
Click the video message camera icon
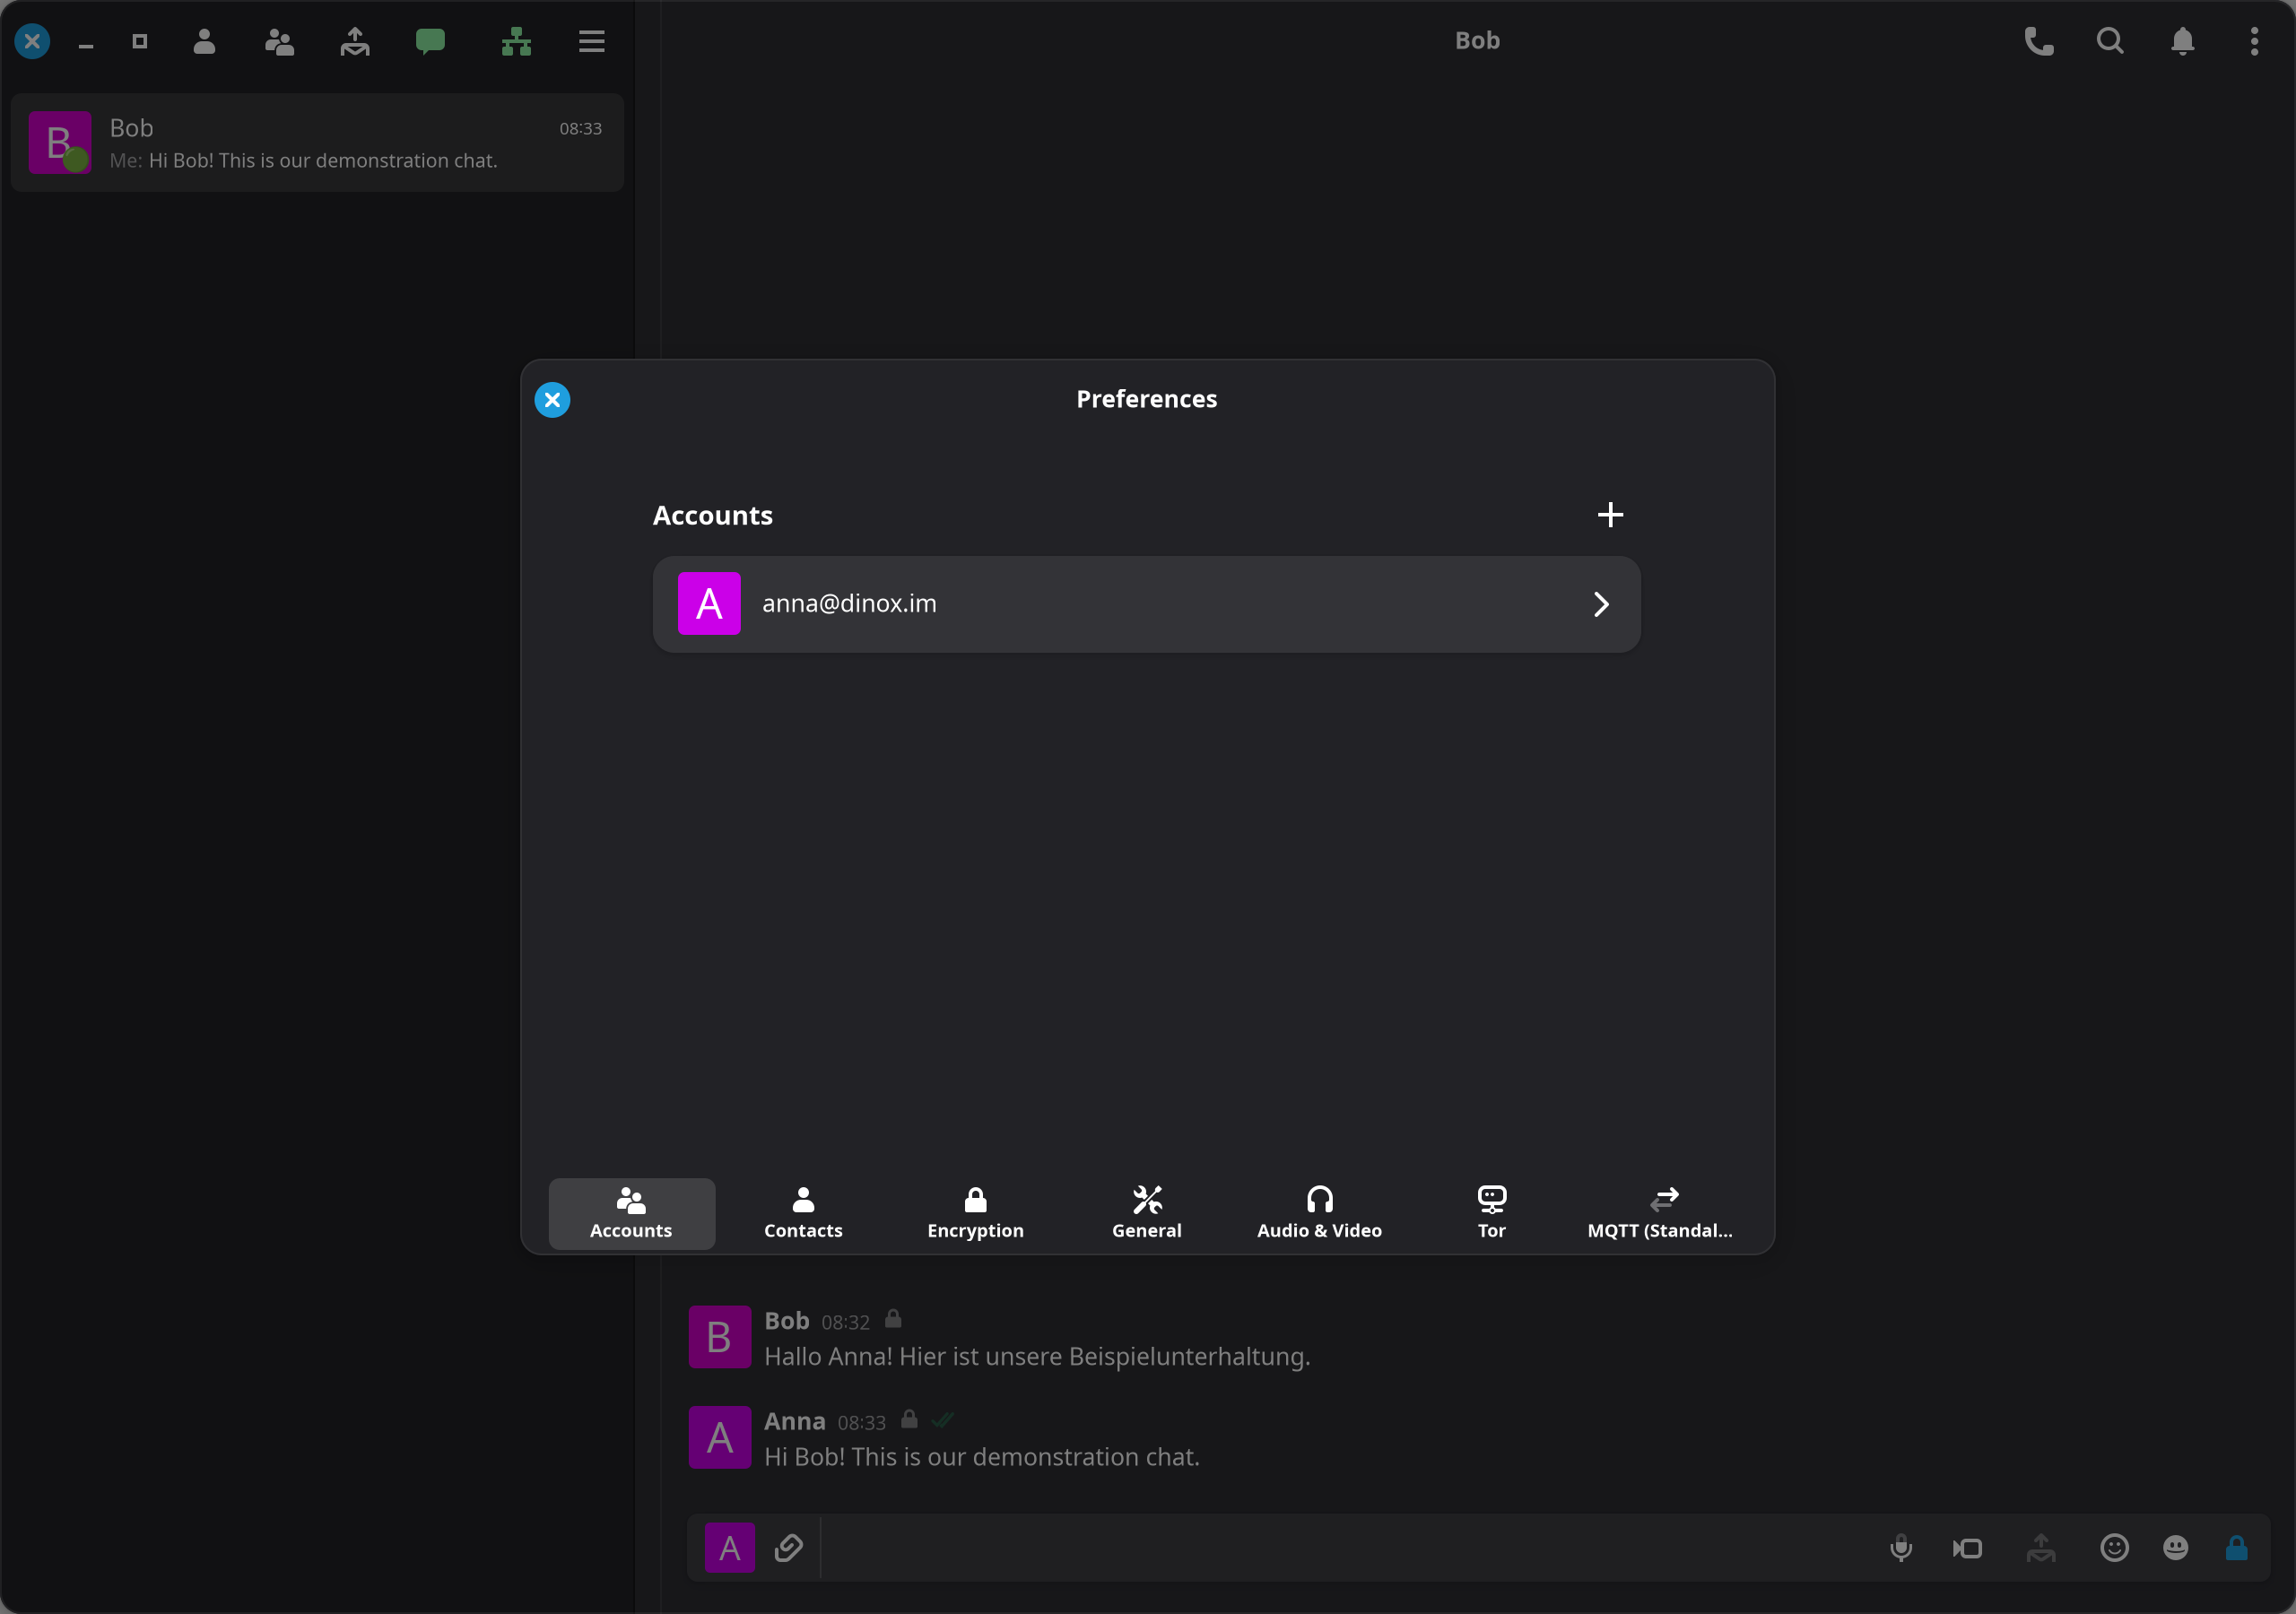tap(1967, 1549)
